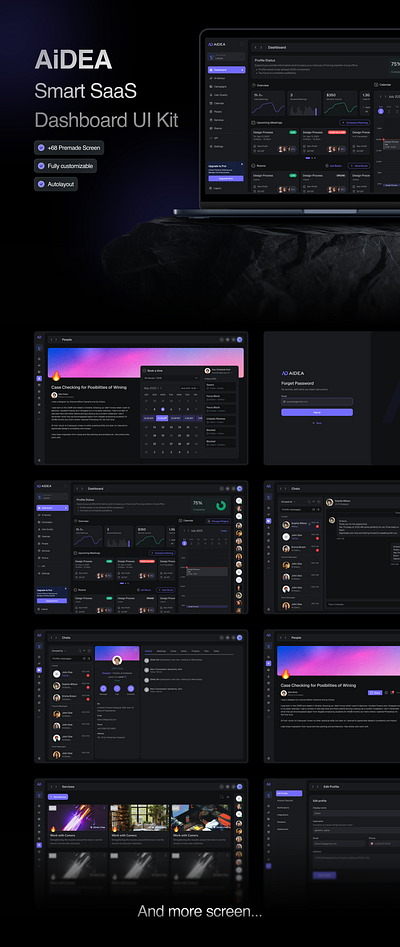Open People in the laptop mockup sidebar
The width and height of the screenshot is (400, 947).
coord(217,112)
